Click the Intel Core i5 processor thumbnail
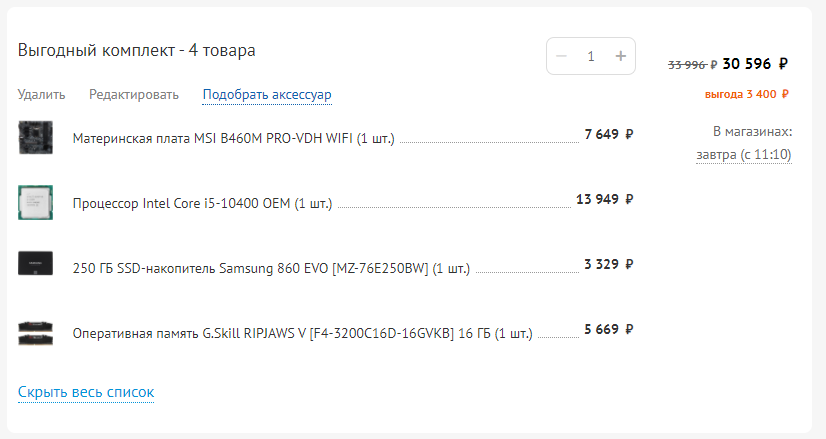The image size is (826, 439). [35, 203]
